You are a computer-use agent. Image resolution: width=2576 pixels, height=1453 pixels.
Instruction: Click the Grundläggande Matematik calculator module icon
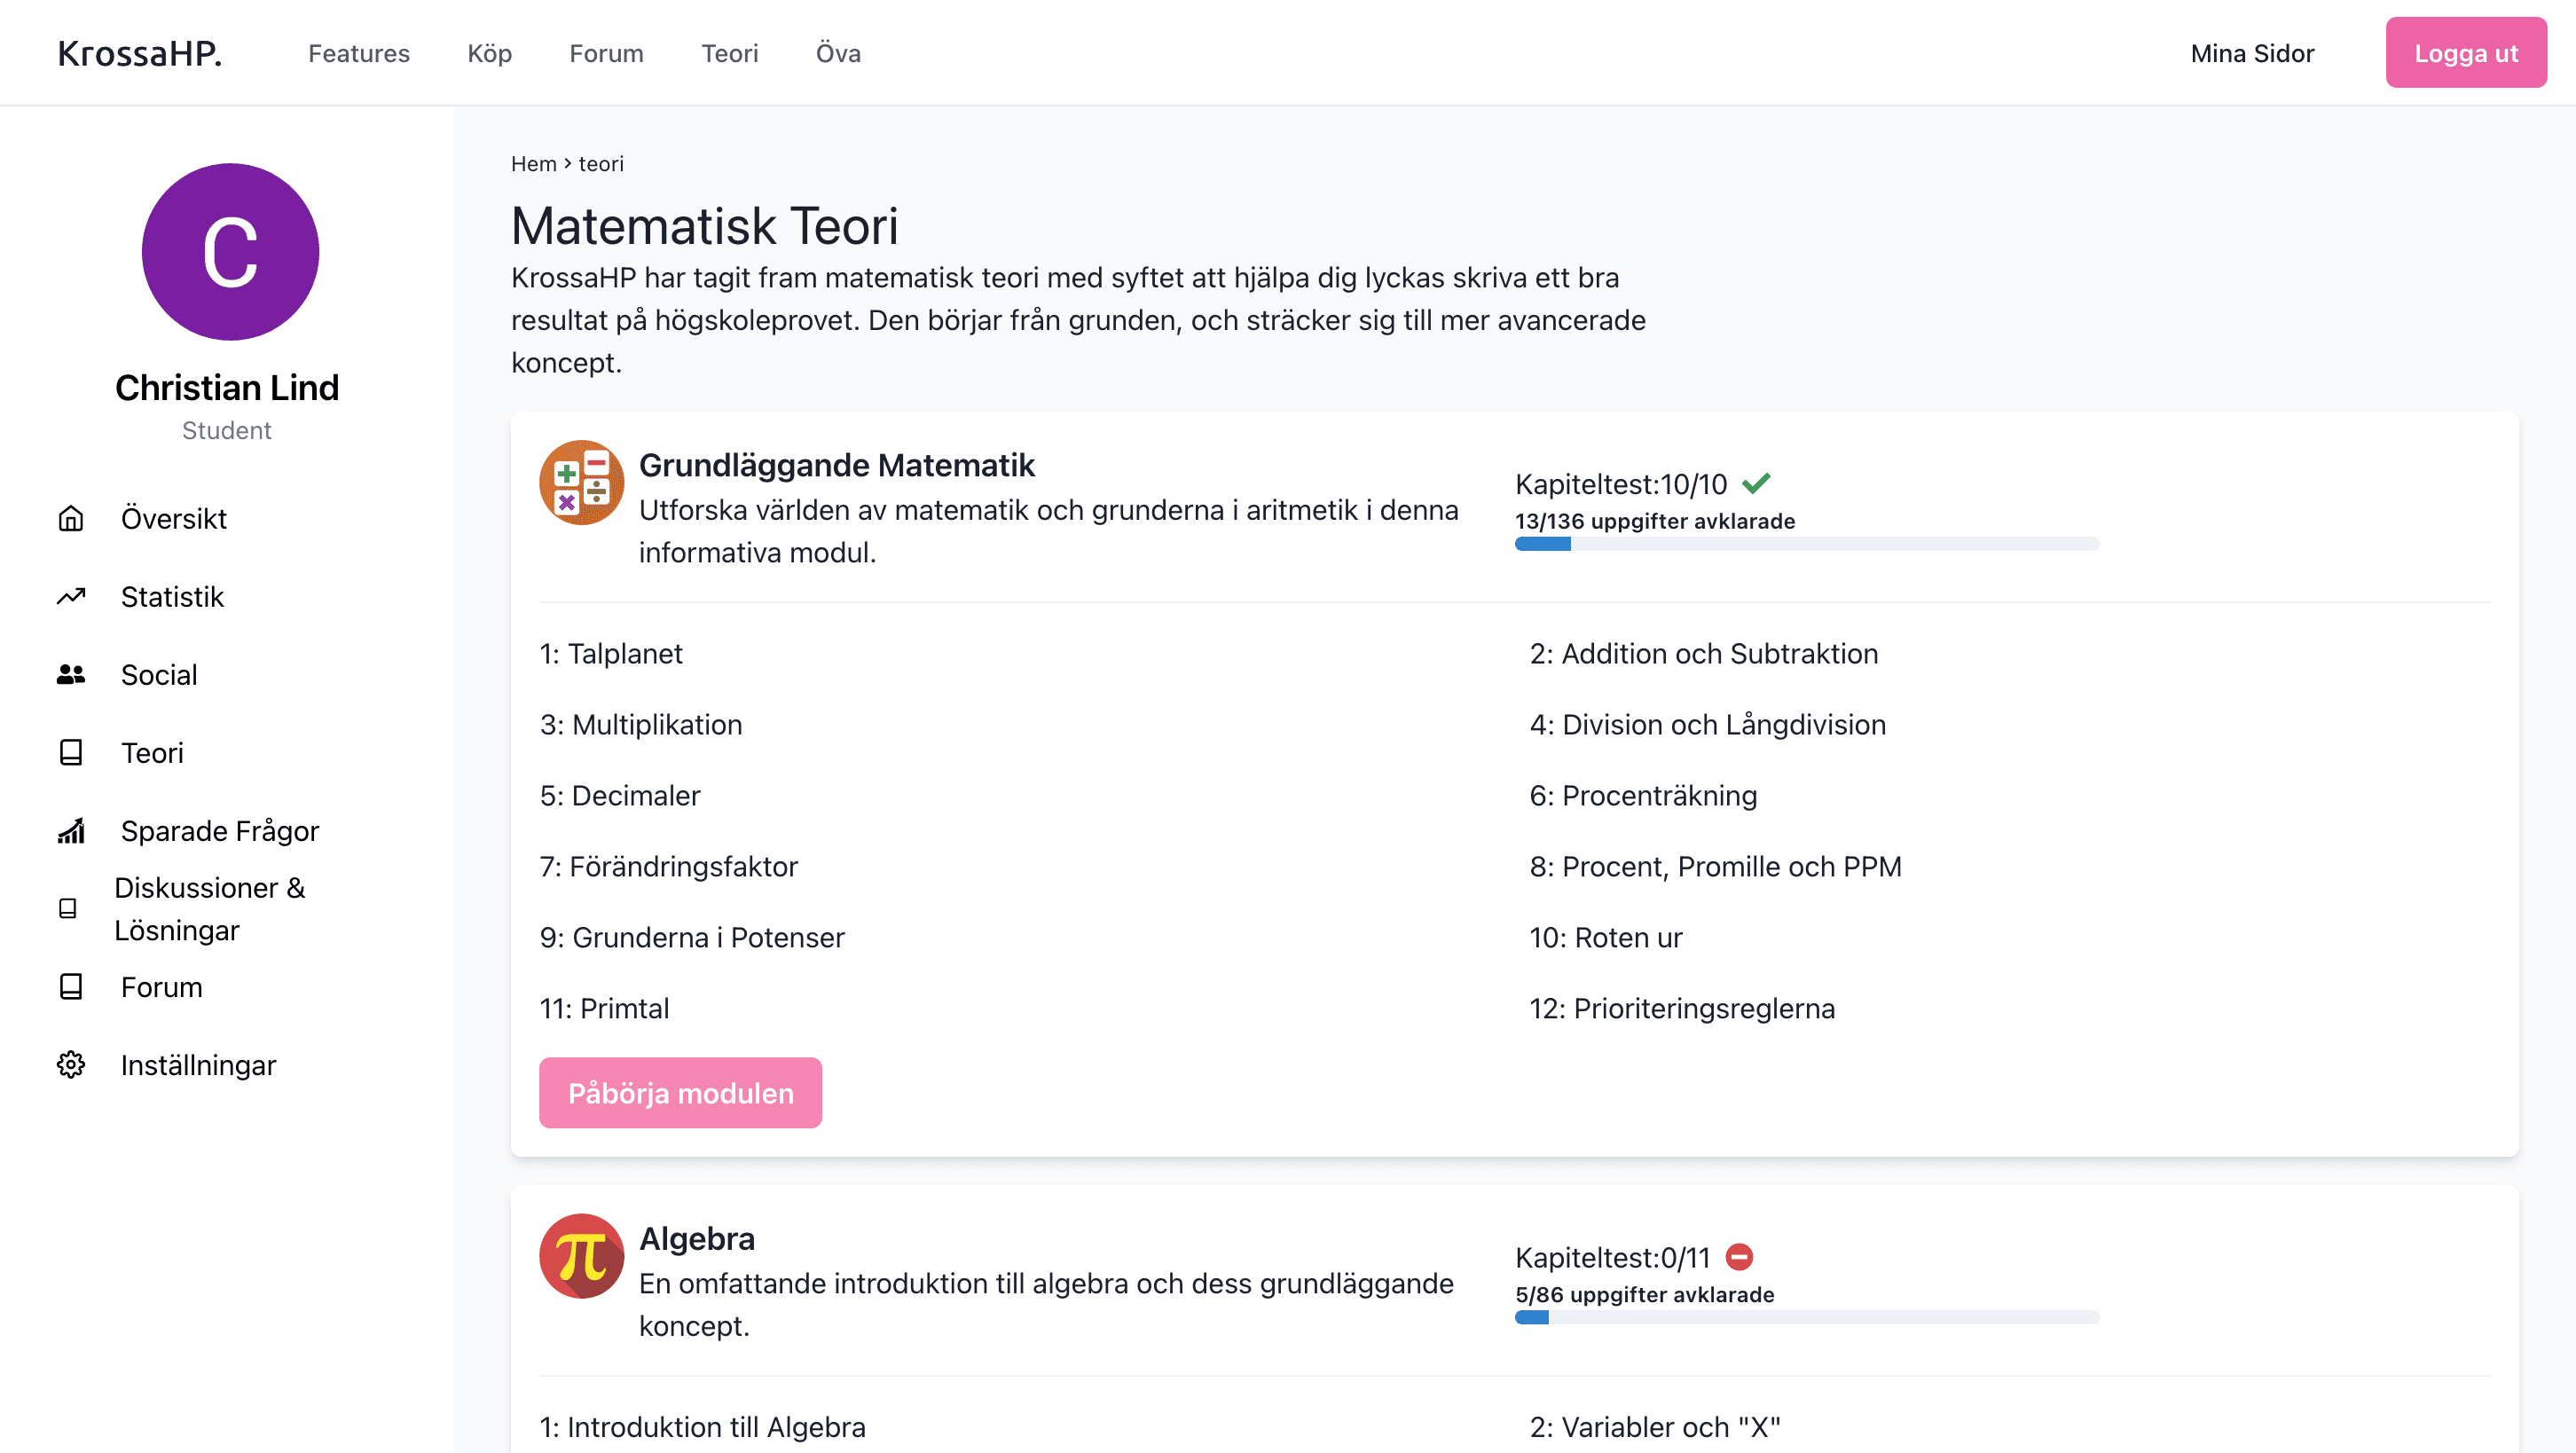tap(581, 483)
